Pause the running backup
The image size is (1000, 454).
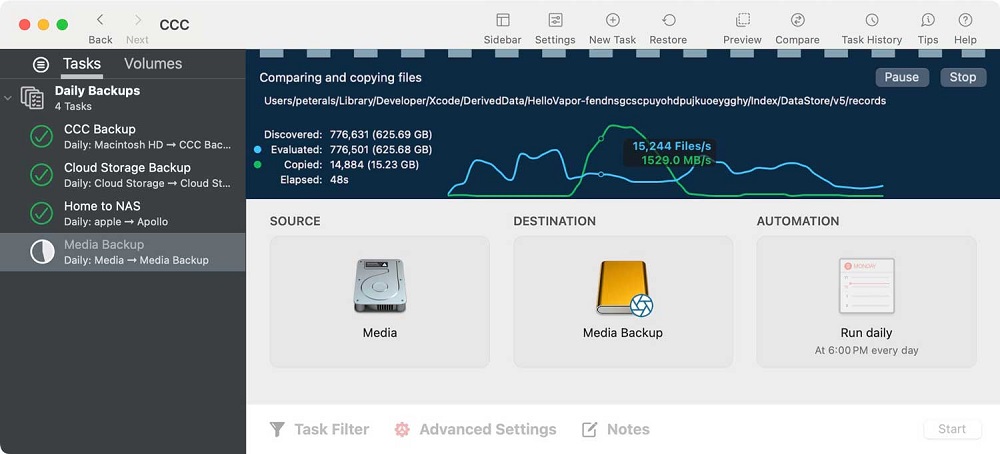[x=901, y=77]
